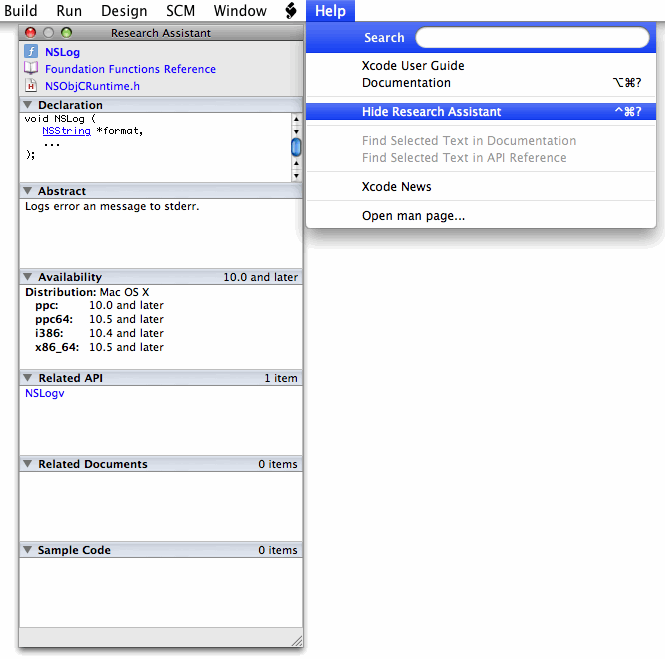
Task: Click the NSObjCRuntime.h header file icon
Action: [x=31, y=85]
